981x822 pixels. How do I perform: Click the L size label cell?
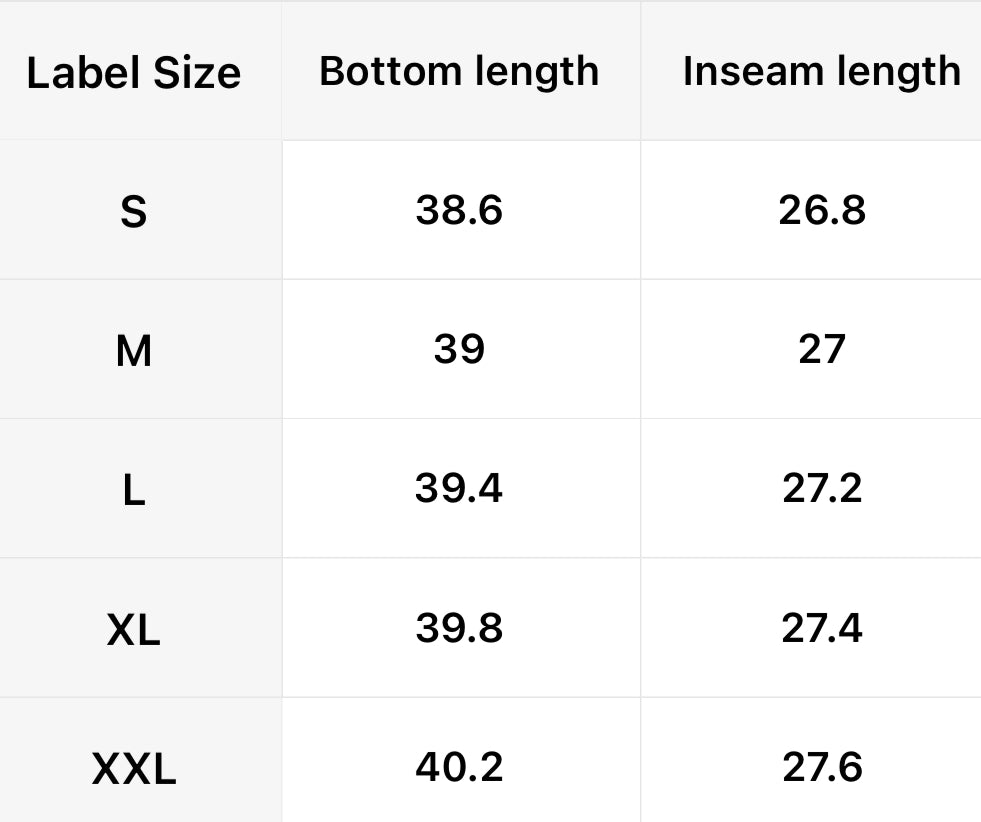(x=133, y=489)
